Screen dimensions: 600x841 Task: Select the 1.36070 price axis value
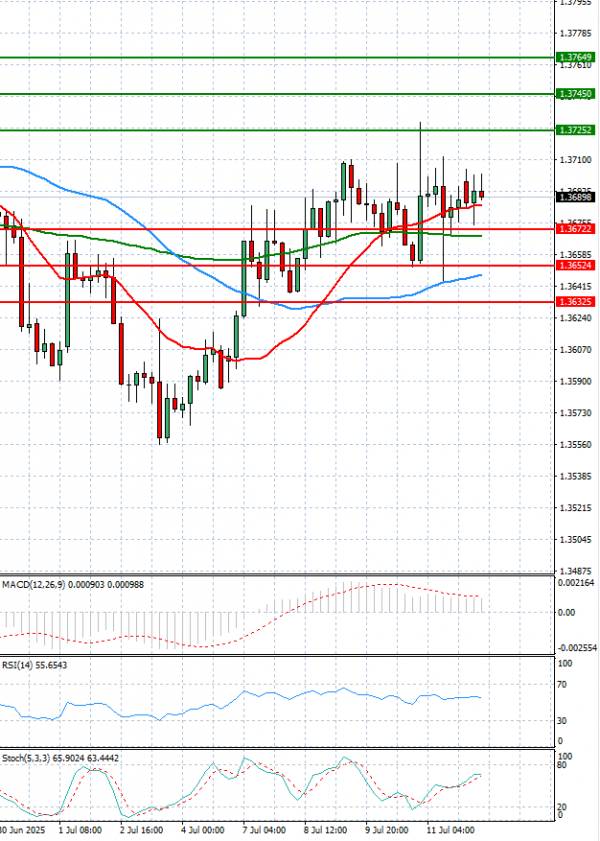click(575, 350)
